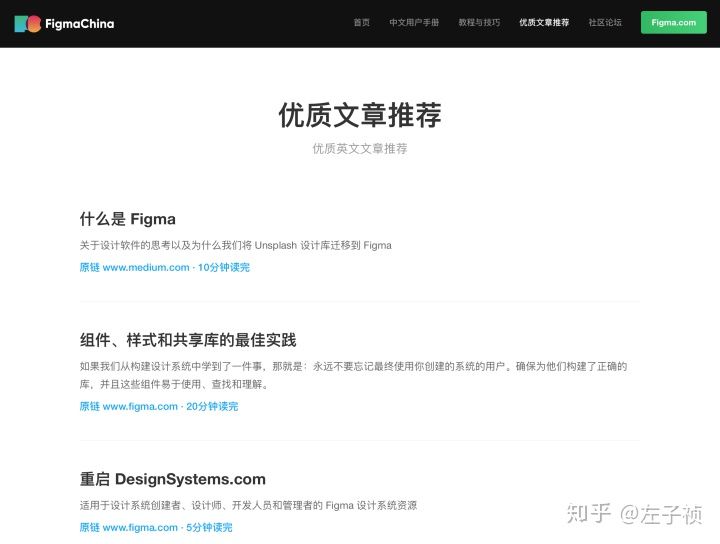Screen dimensions: 720x544
Task: Click the description 适用于设计系统创建者
Action: pyautogui.click(x=248, y=505)
